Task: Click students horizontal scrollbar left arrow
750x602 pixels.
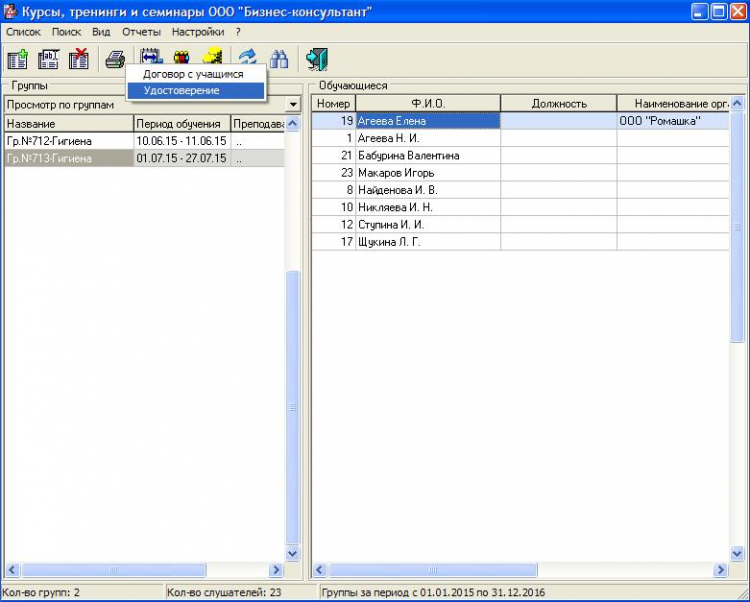Action: (x=320, y=569)
